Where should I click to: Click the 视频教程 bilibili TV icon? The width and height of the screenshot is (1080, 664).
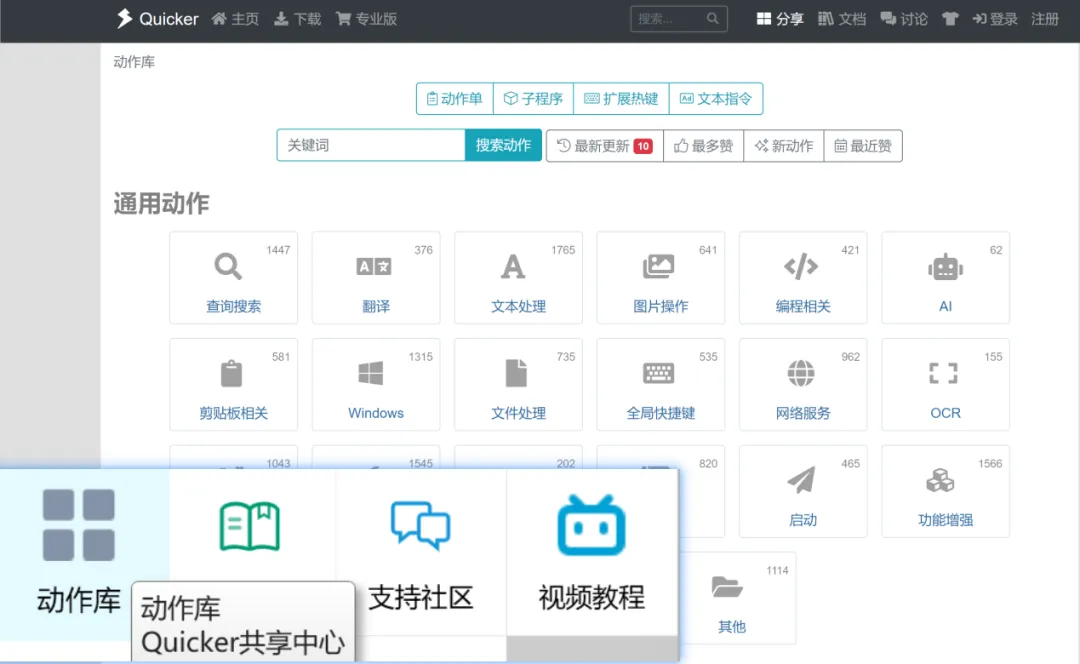(x=591, y=525)
